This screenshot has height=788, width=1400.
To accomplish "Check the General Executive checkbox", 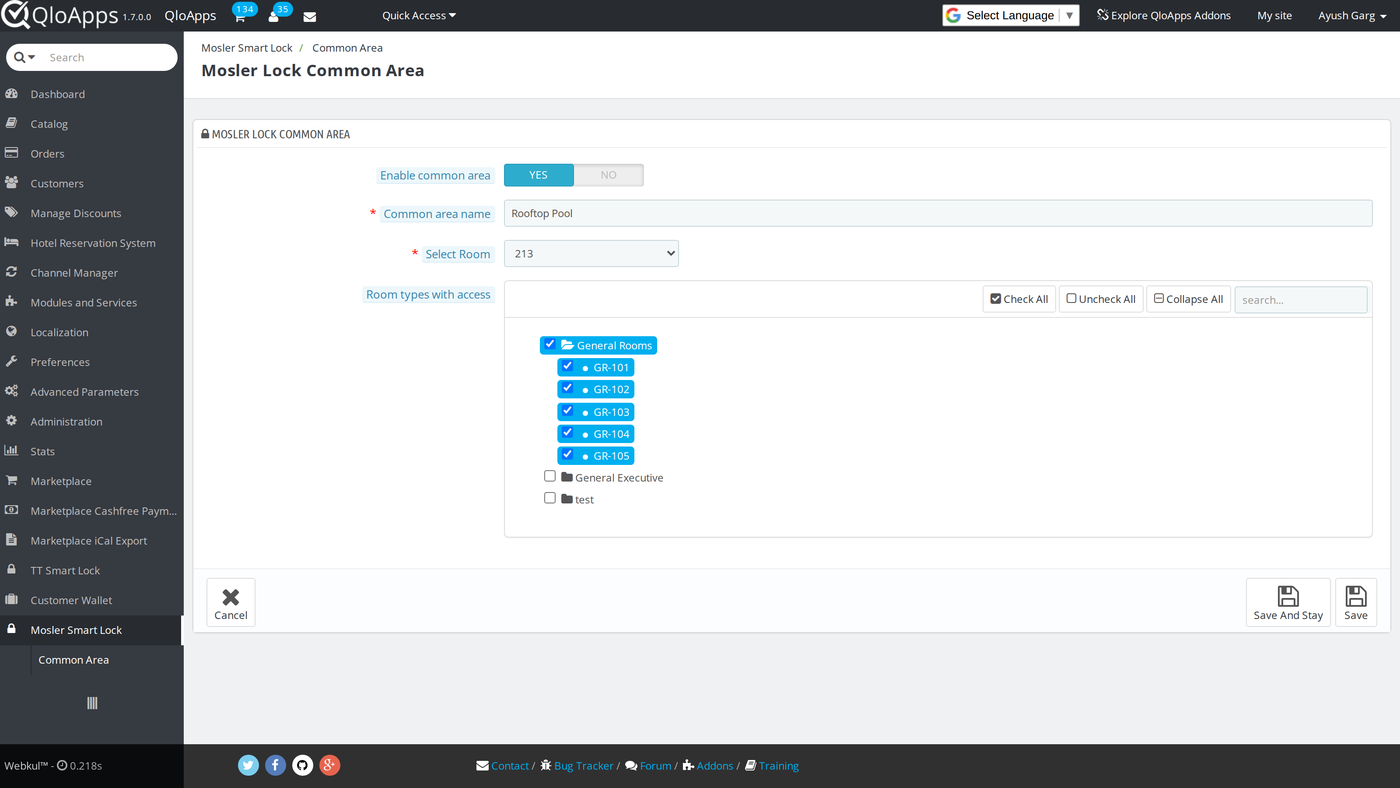I will (550, 476).
